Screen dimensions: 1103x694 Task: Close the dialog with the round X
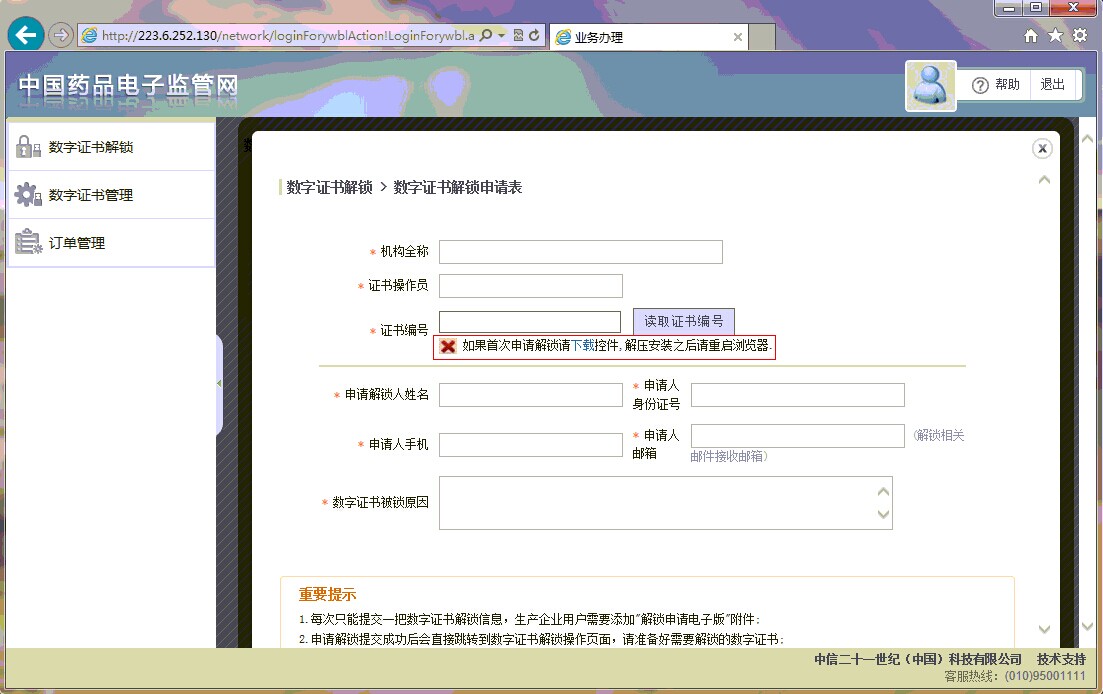(1042, 149)
